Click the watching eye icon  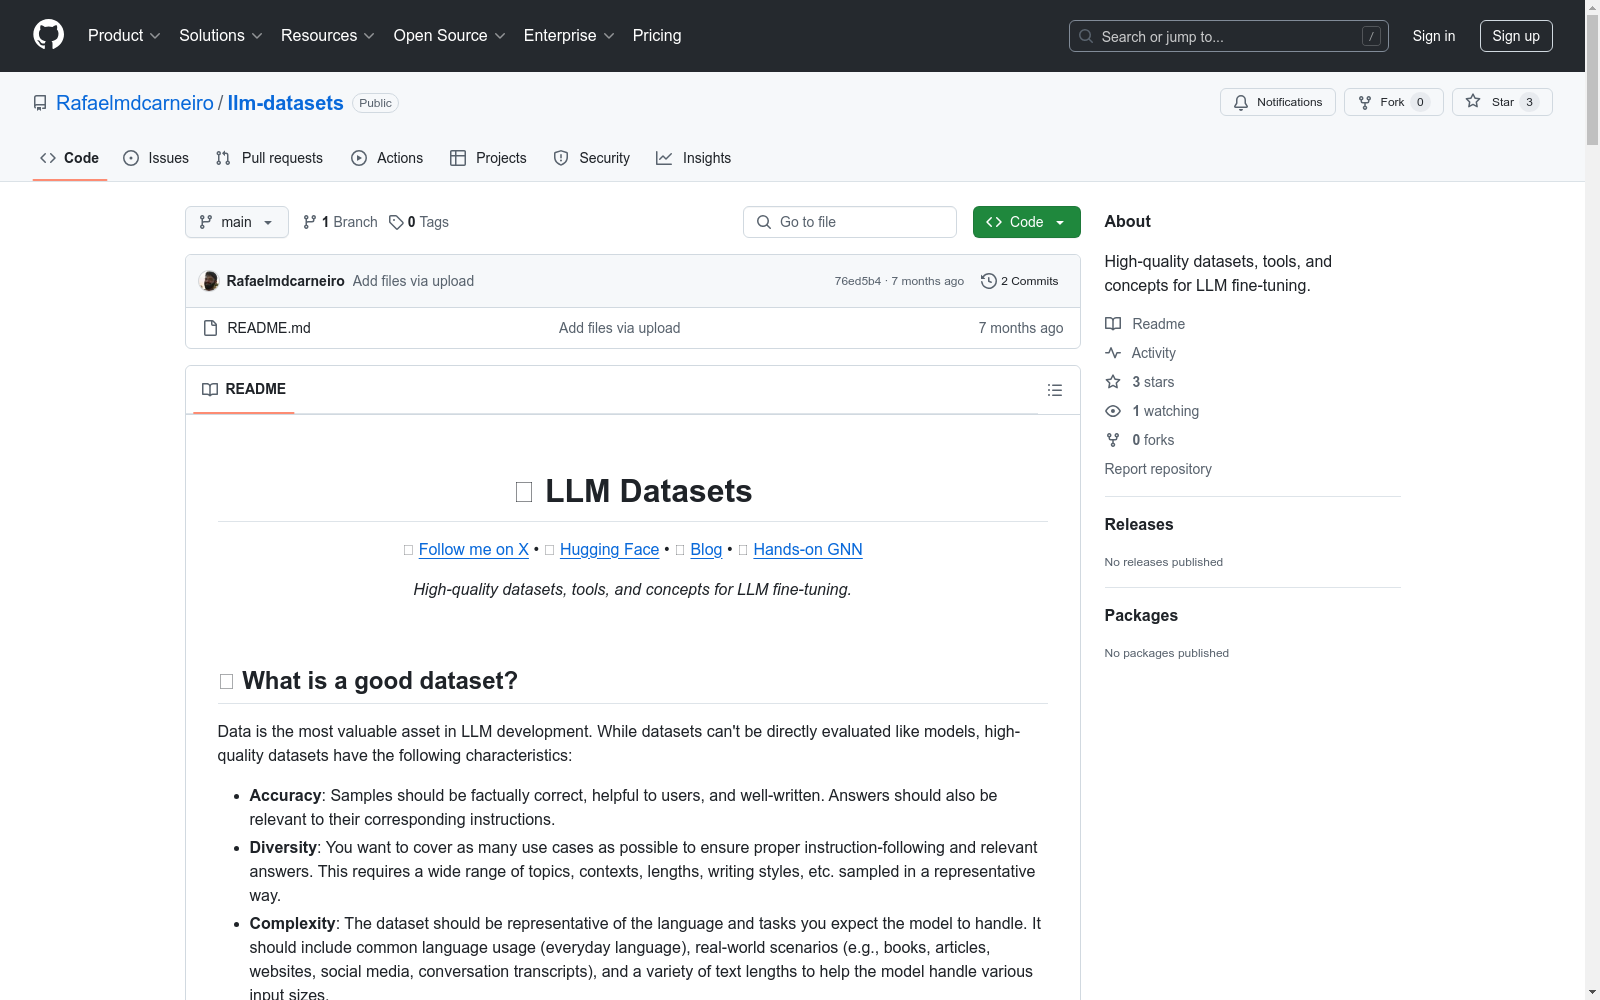[x=1113, y=411]
